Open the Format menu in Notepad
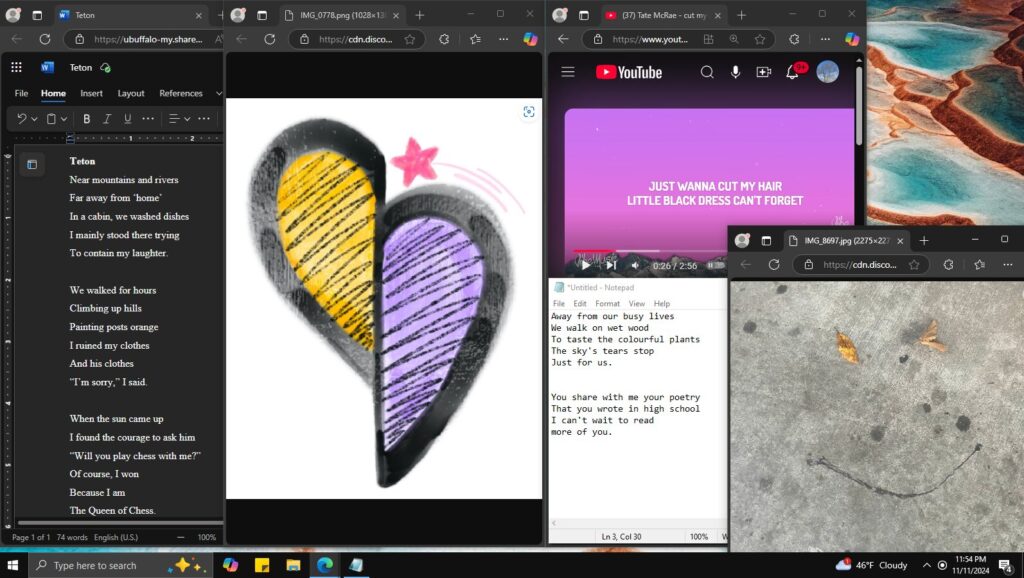Viewport: 1024px width, 578px height. coord(607,303)
